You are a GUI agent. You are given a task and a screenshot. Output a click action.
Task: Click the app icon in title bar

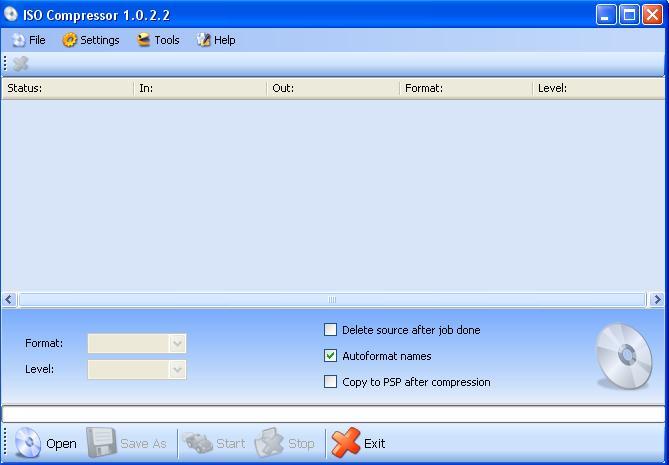(12, 14)
